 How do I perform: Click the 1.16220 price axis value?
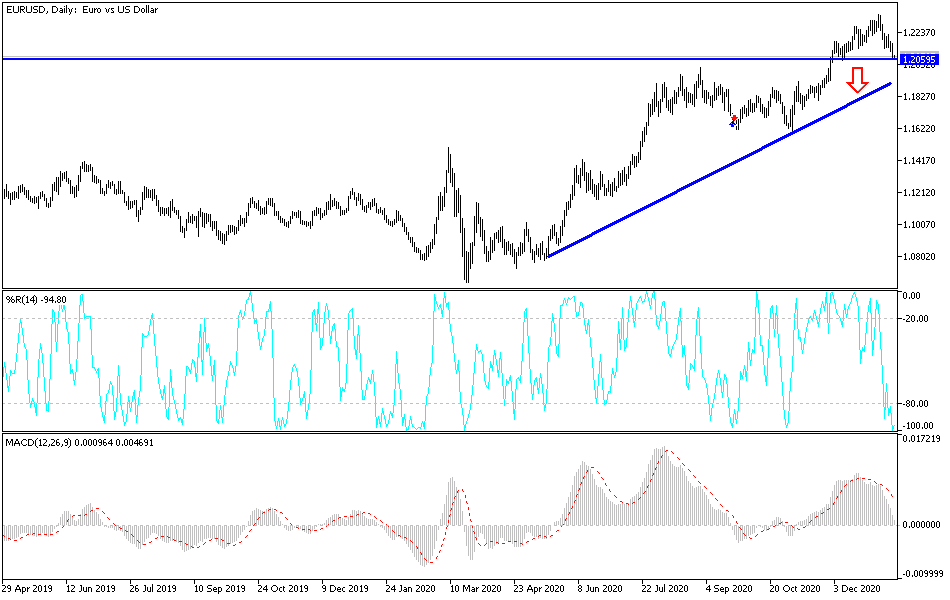918,129
